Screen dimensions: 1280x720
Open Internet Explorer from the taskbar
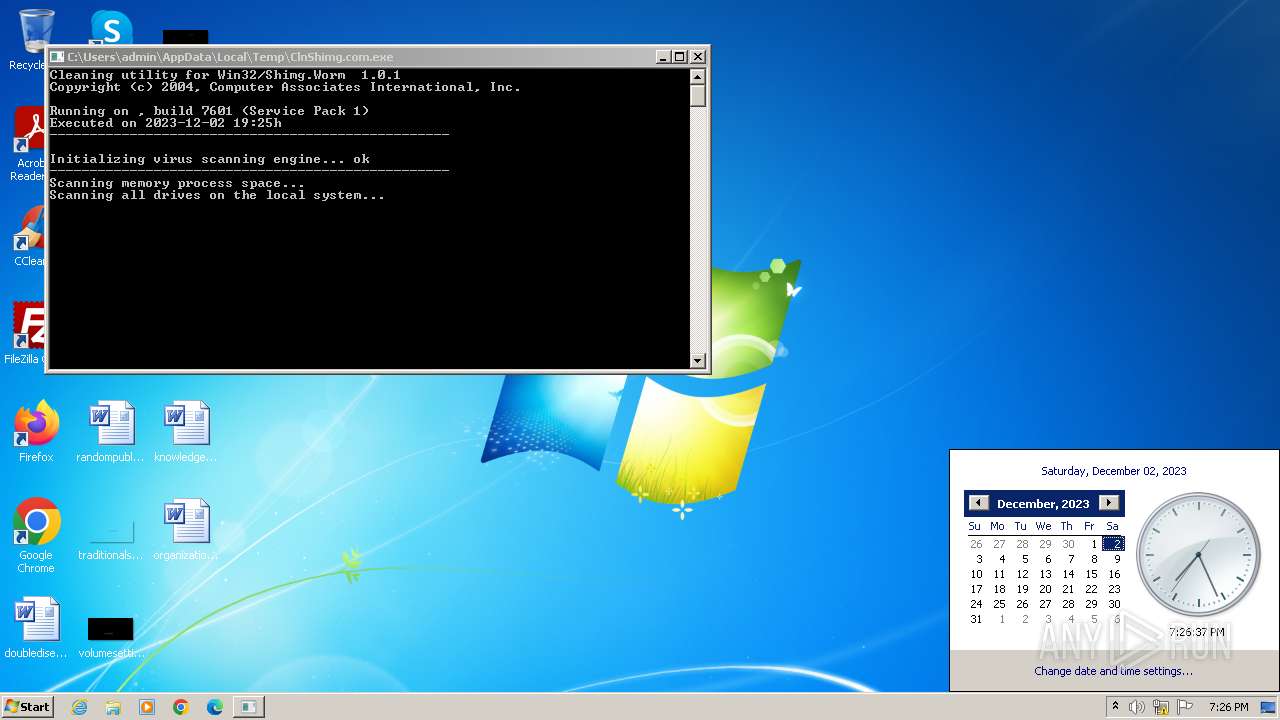(79, 707)
